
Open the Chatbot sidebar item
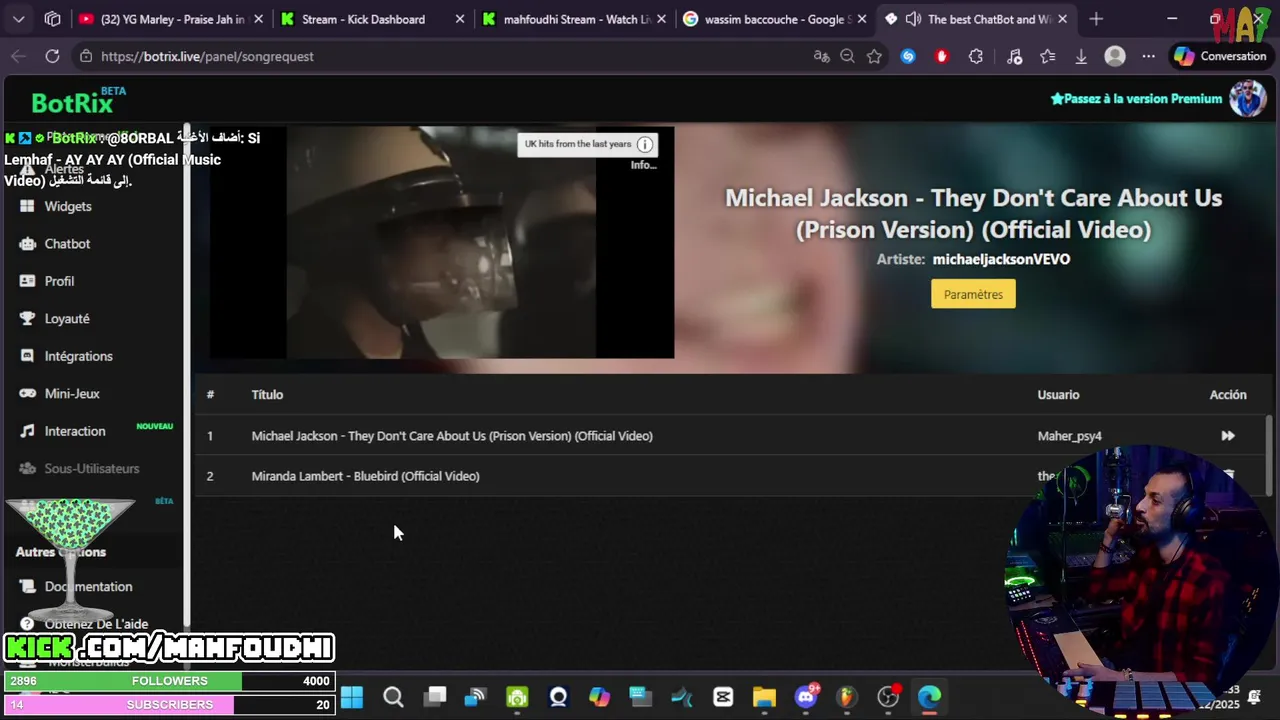[x=67, y=244]
